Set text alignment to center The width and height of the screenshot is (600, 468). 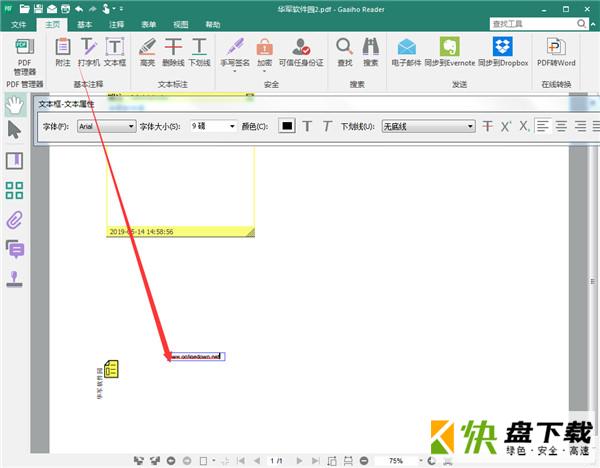(561, 126)
